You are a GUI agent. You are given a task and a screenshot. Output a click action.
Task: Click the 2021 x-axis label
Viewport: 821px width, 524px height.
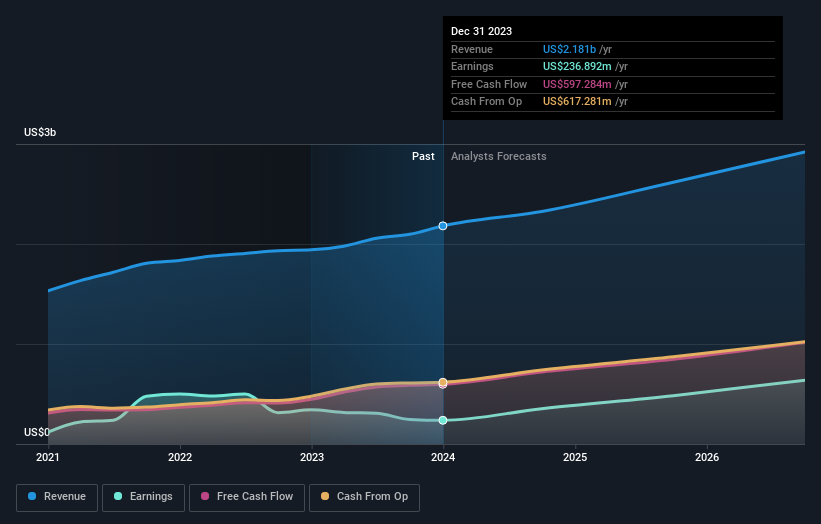pyautogui.click(x=48, y=457)
